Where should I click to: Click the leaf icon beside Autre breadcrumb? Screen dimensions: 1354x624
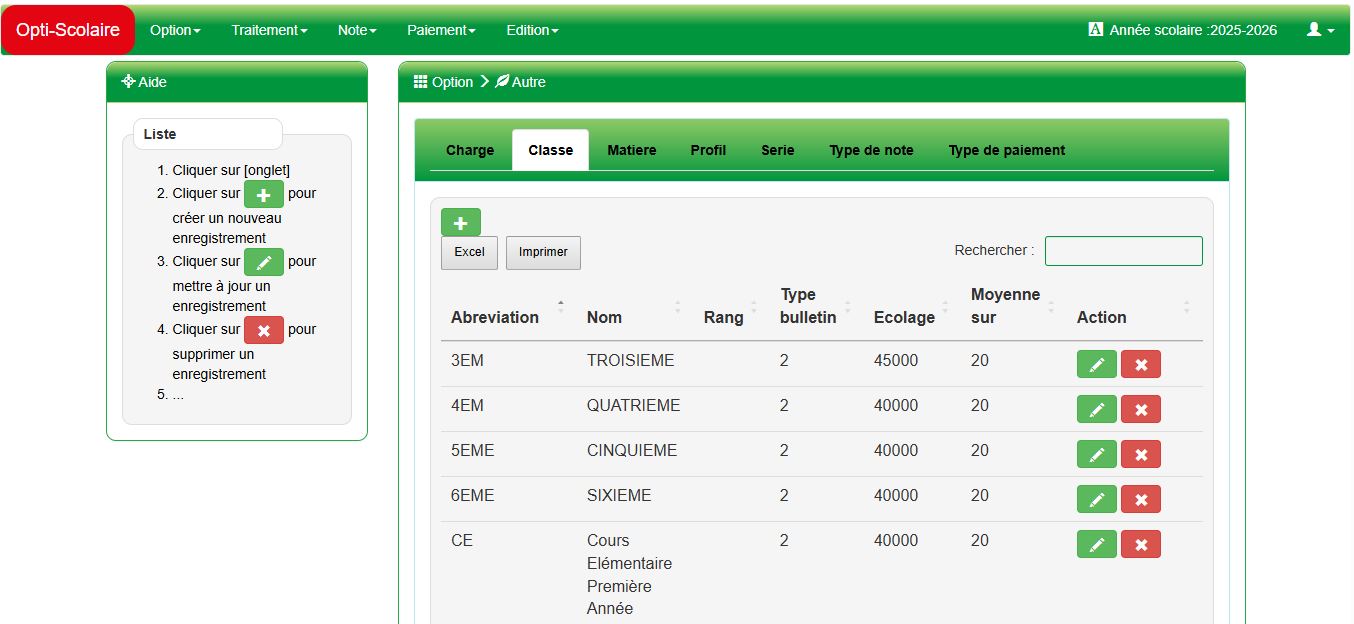click(x=502, y=82)
